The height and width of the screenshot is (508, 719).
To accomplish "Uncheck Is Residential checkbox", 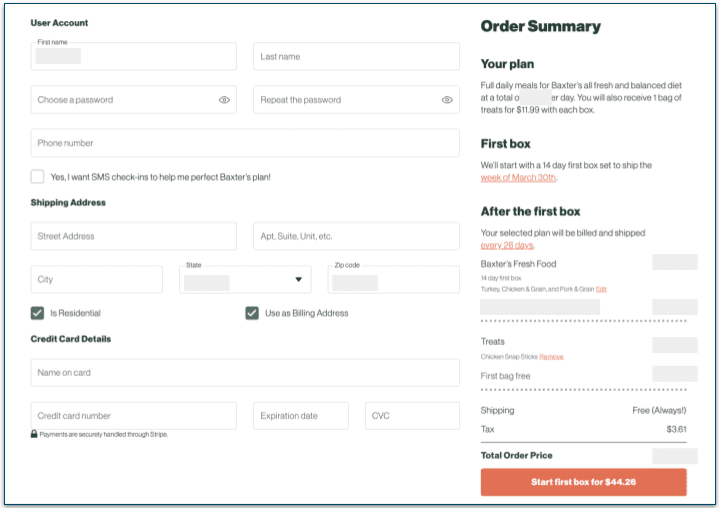I will [38, 313].
